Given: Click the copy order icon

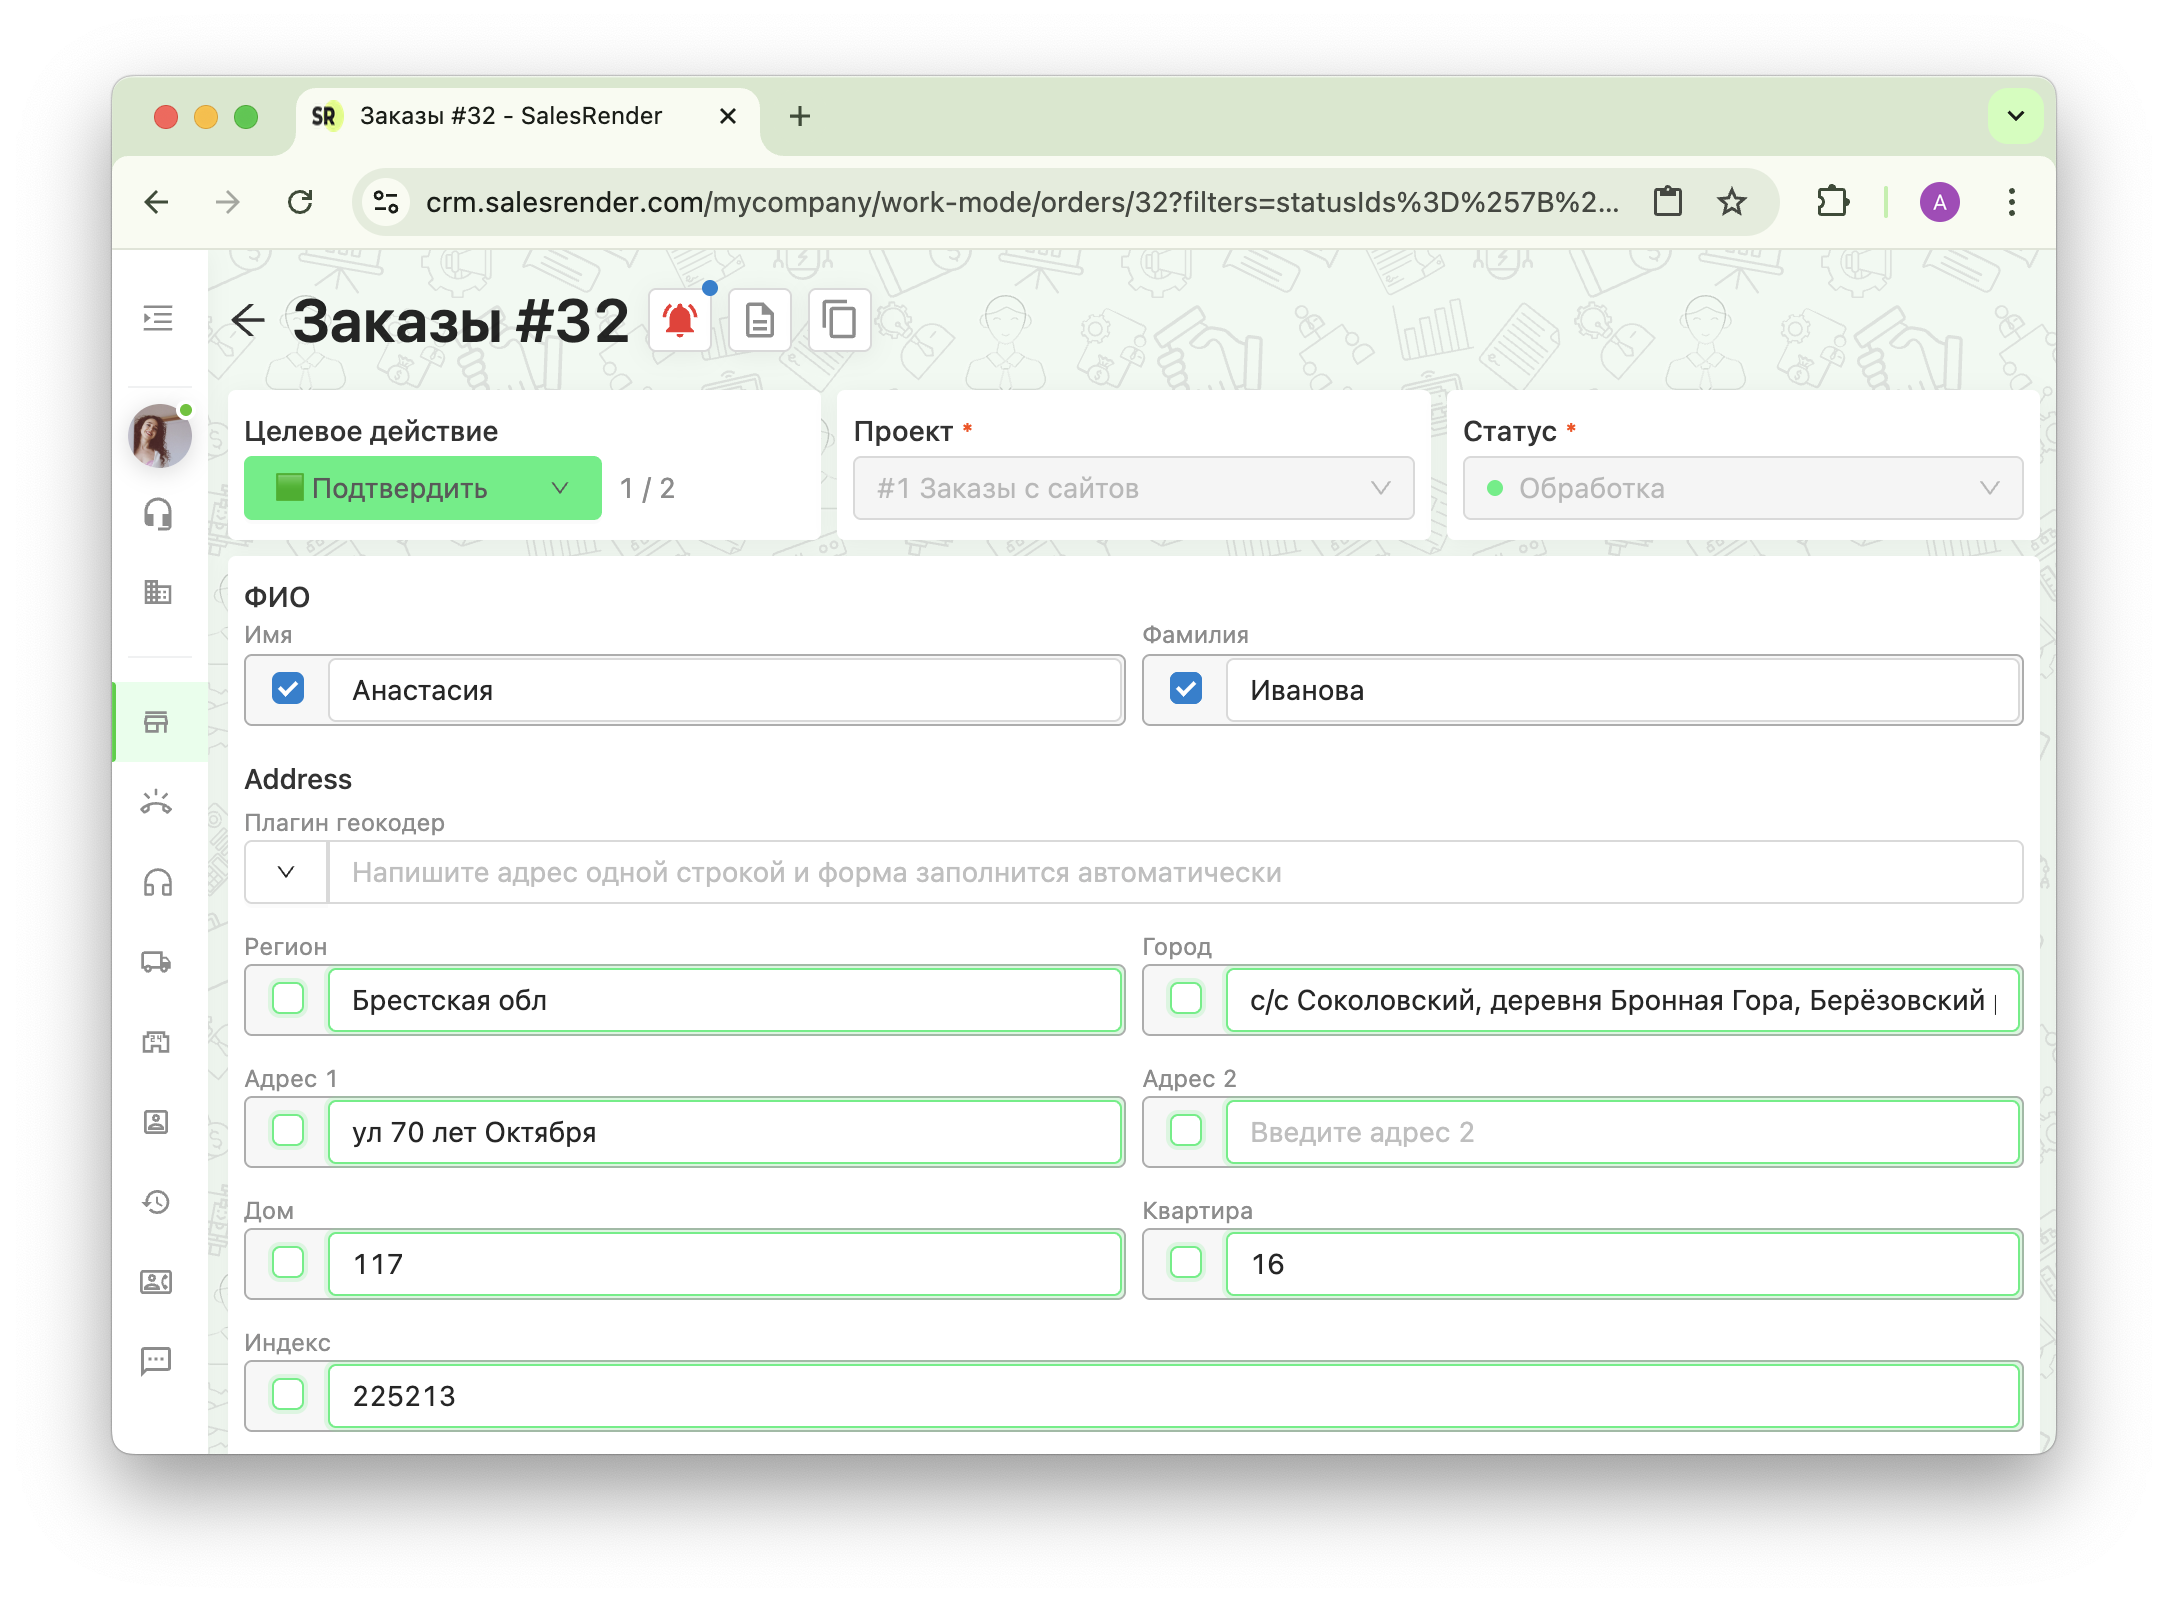Looking at the screenshot, I should (840, 320).
